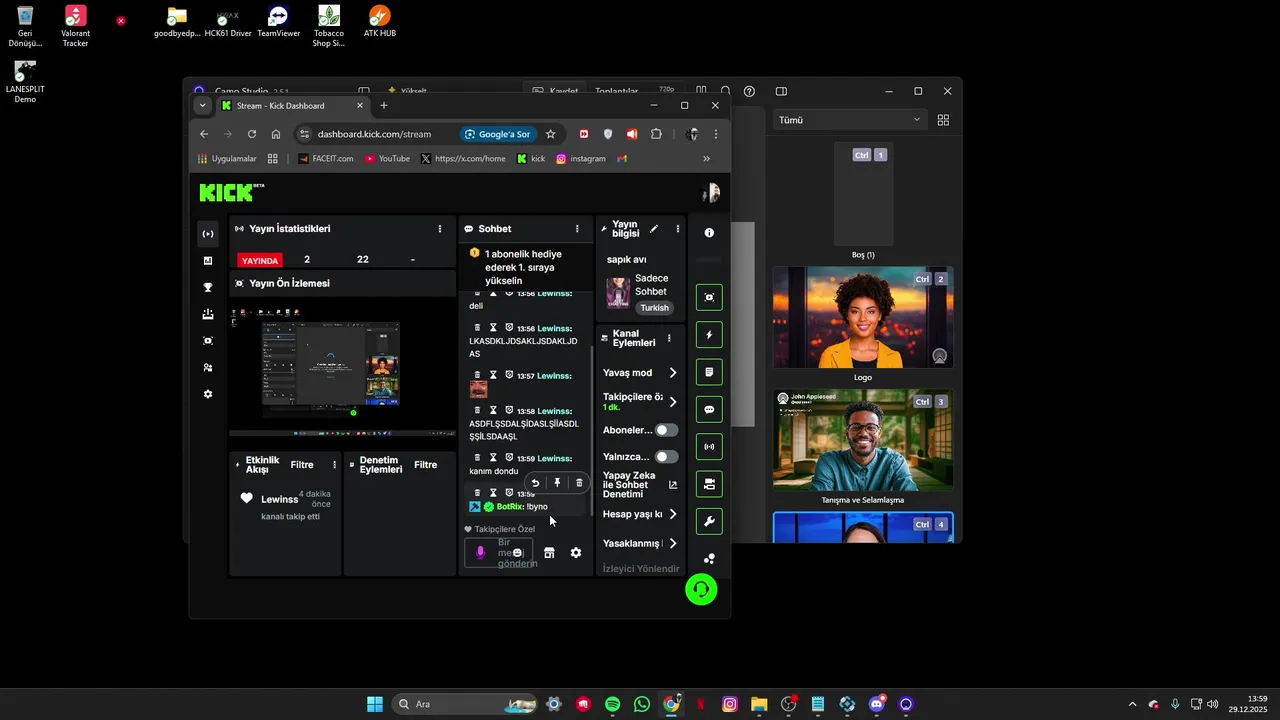Open the green headset support bubble

point(701,589)
